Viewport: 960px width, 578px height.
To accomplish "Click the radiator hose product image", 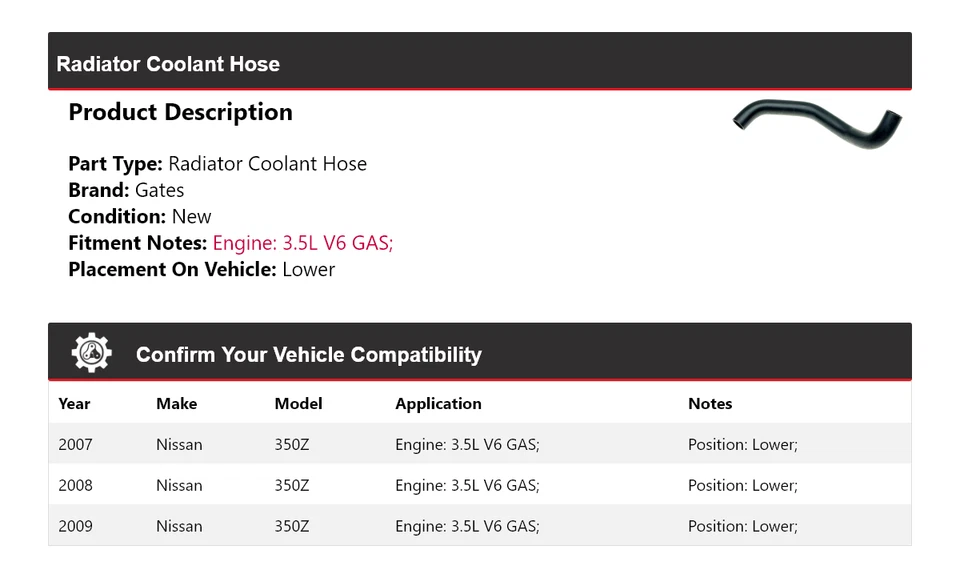I will click(x=816, y=123).
